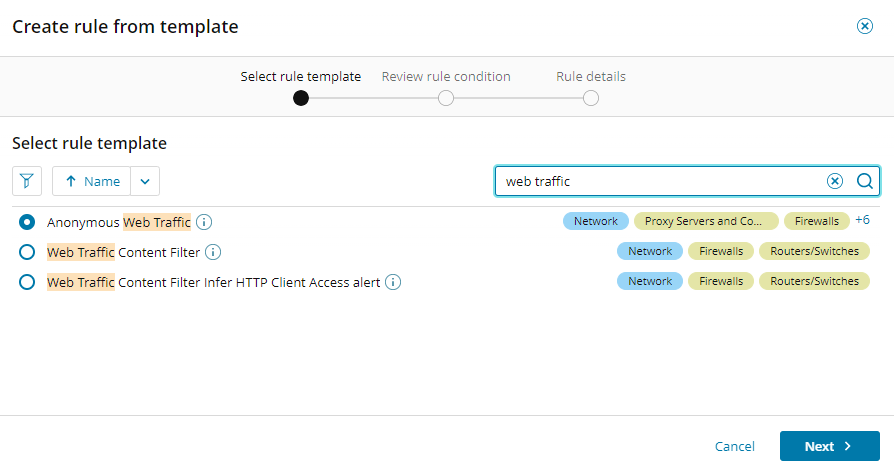The image size is (894, 474).
Task: Click the Cancel link
Action: [x=734, y=446]
